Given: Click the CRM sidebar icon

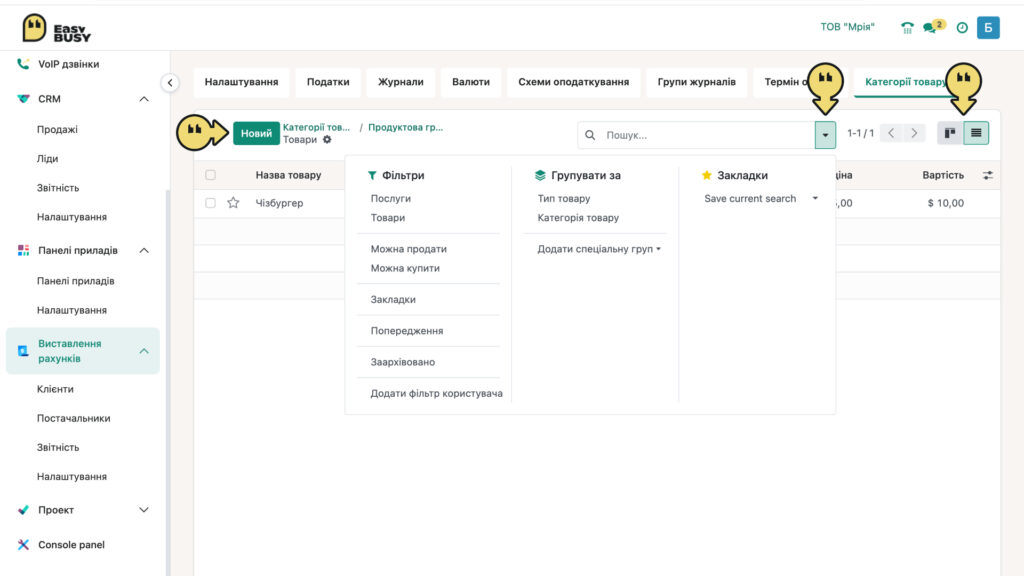Looking at the screenshot, I should point(24,99).
